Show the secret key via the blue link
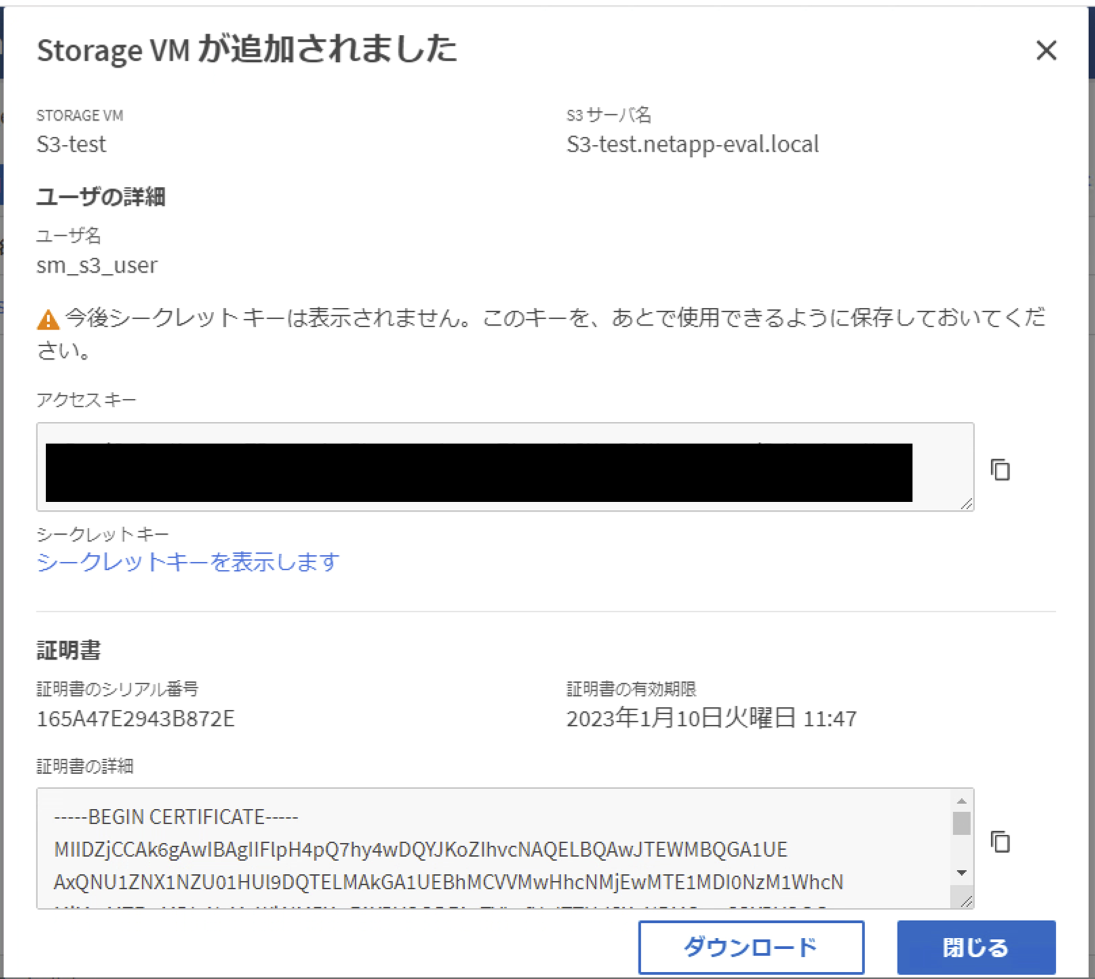 pos(188,562)
